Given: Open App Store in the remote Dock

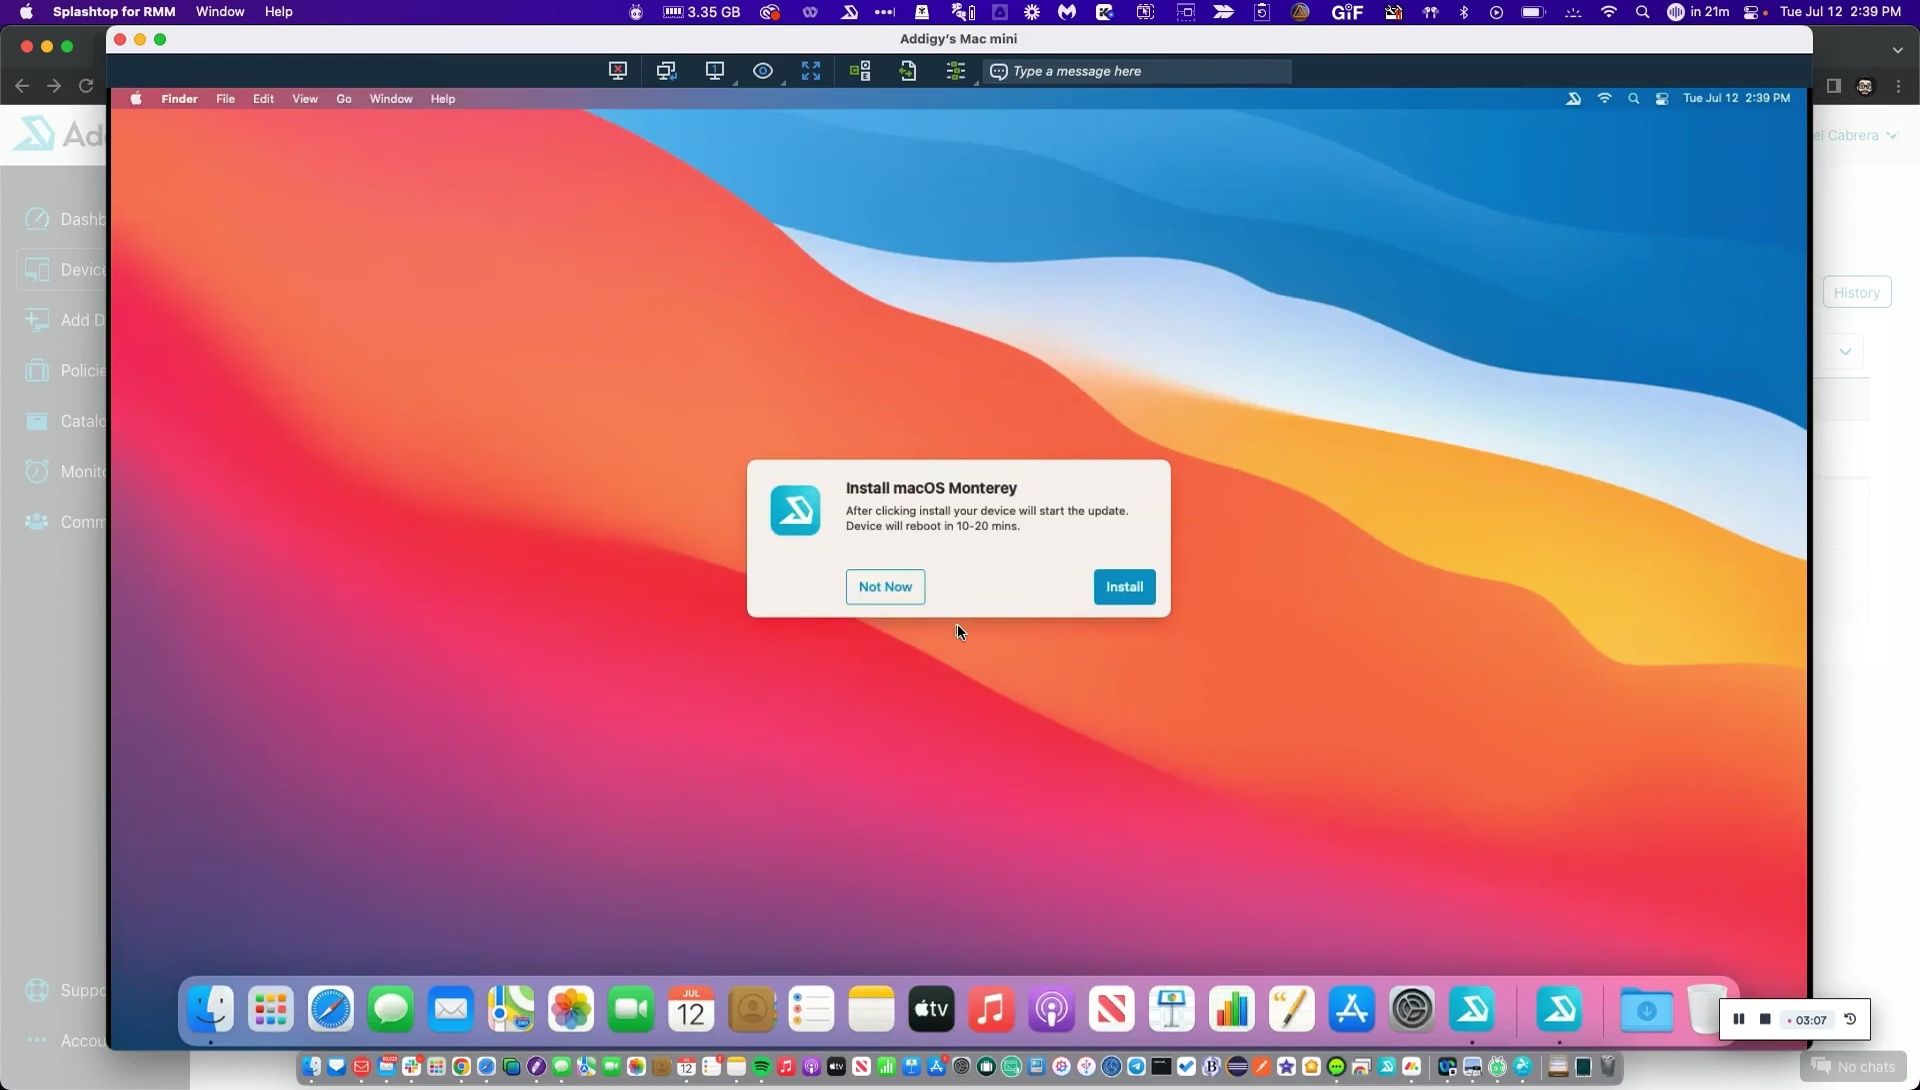Looking at the screenshot, I should point(1351,1010).
